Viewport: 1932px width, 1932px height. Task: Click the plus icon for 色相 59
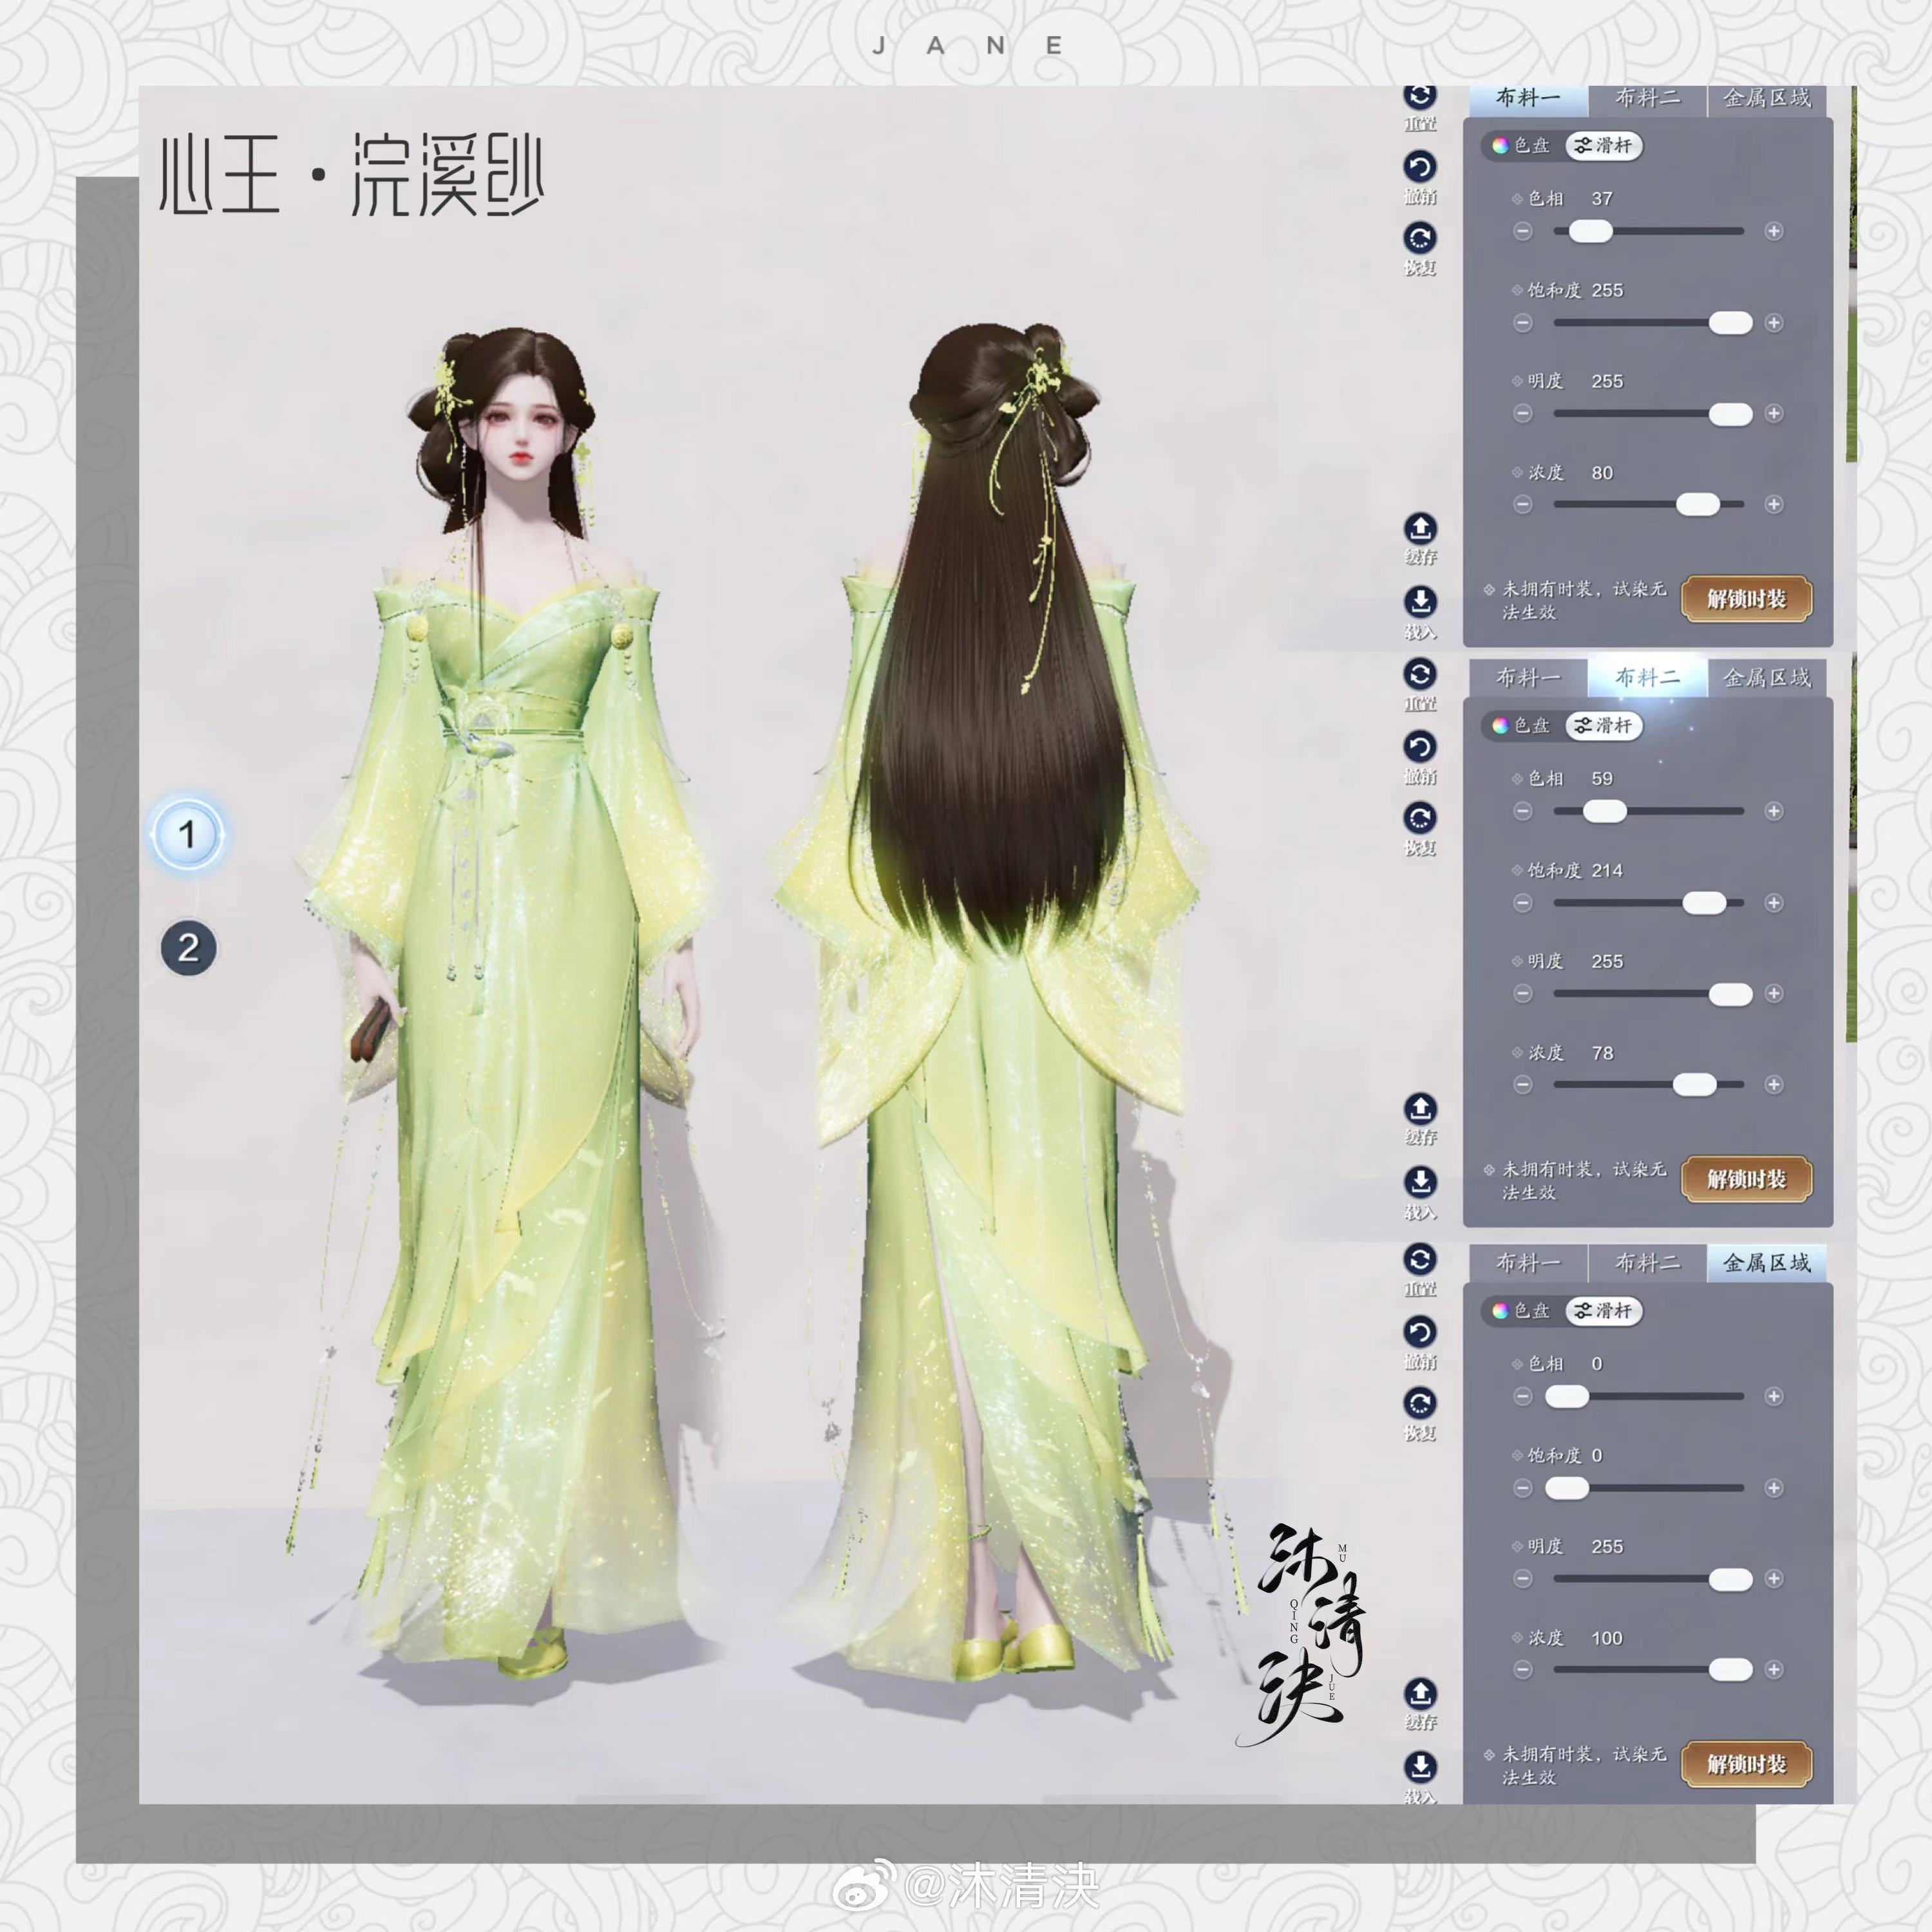[1774, 811]
